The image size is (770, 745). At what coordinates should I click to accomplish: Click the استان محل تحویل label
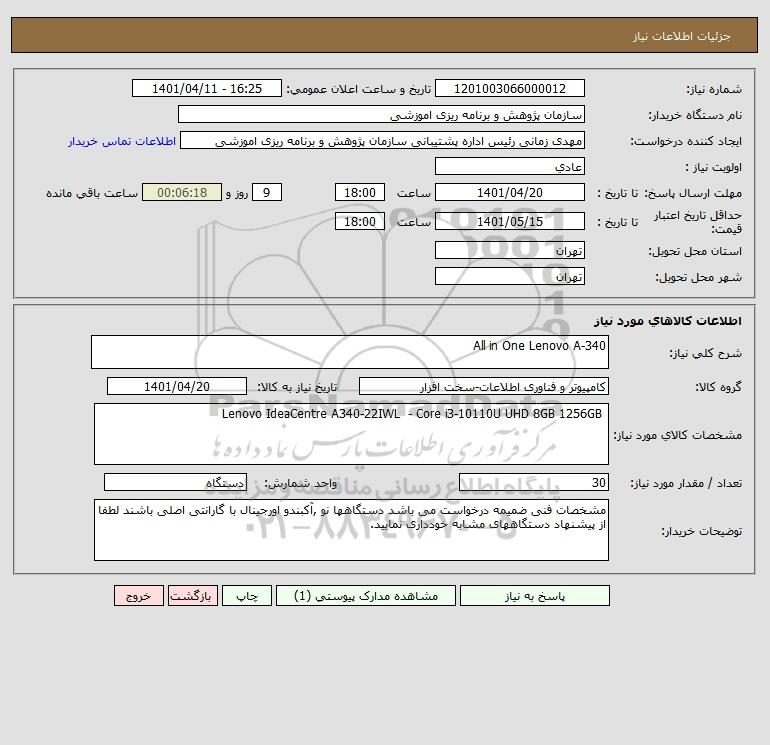pyautogui.click(x=695, y=251)
